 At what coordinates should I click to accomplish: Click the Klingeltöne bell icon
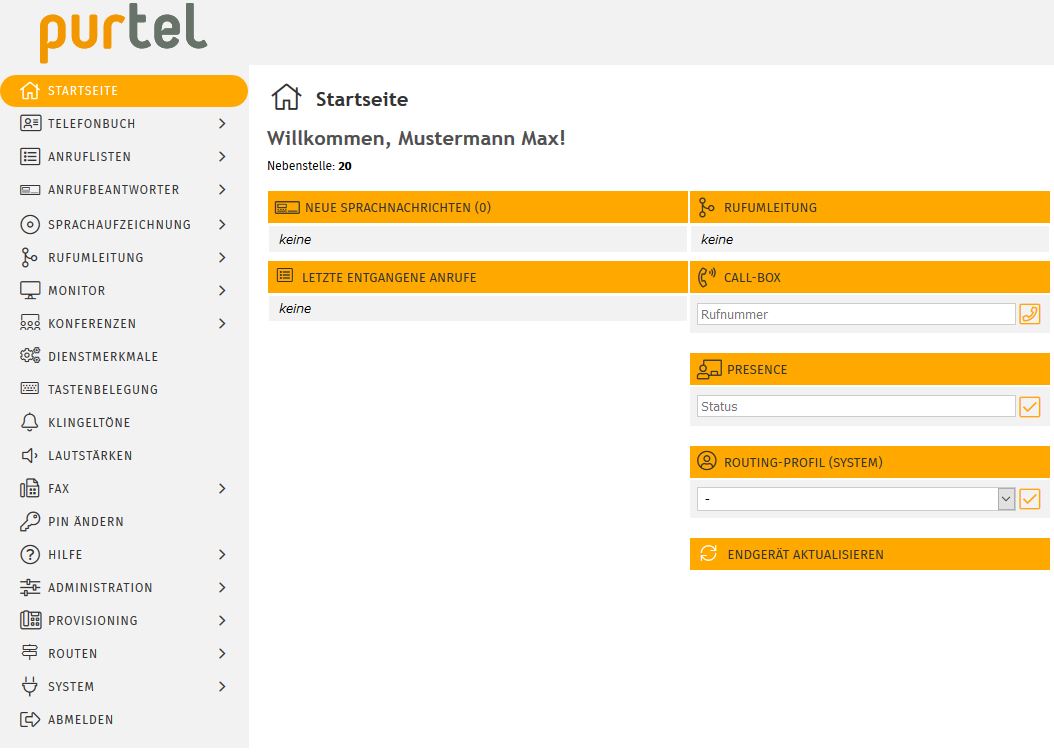(30, 422)
